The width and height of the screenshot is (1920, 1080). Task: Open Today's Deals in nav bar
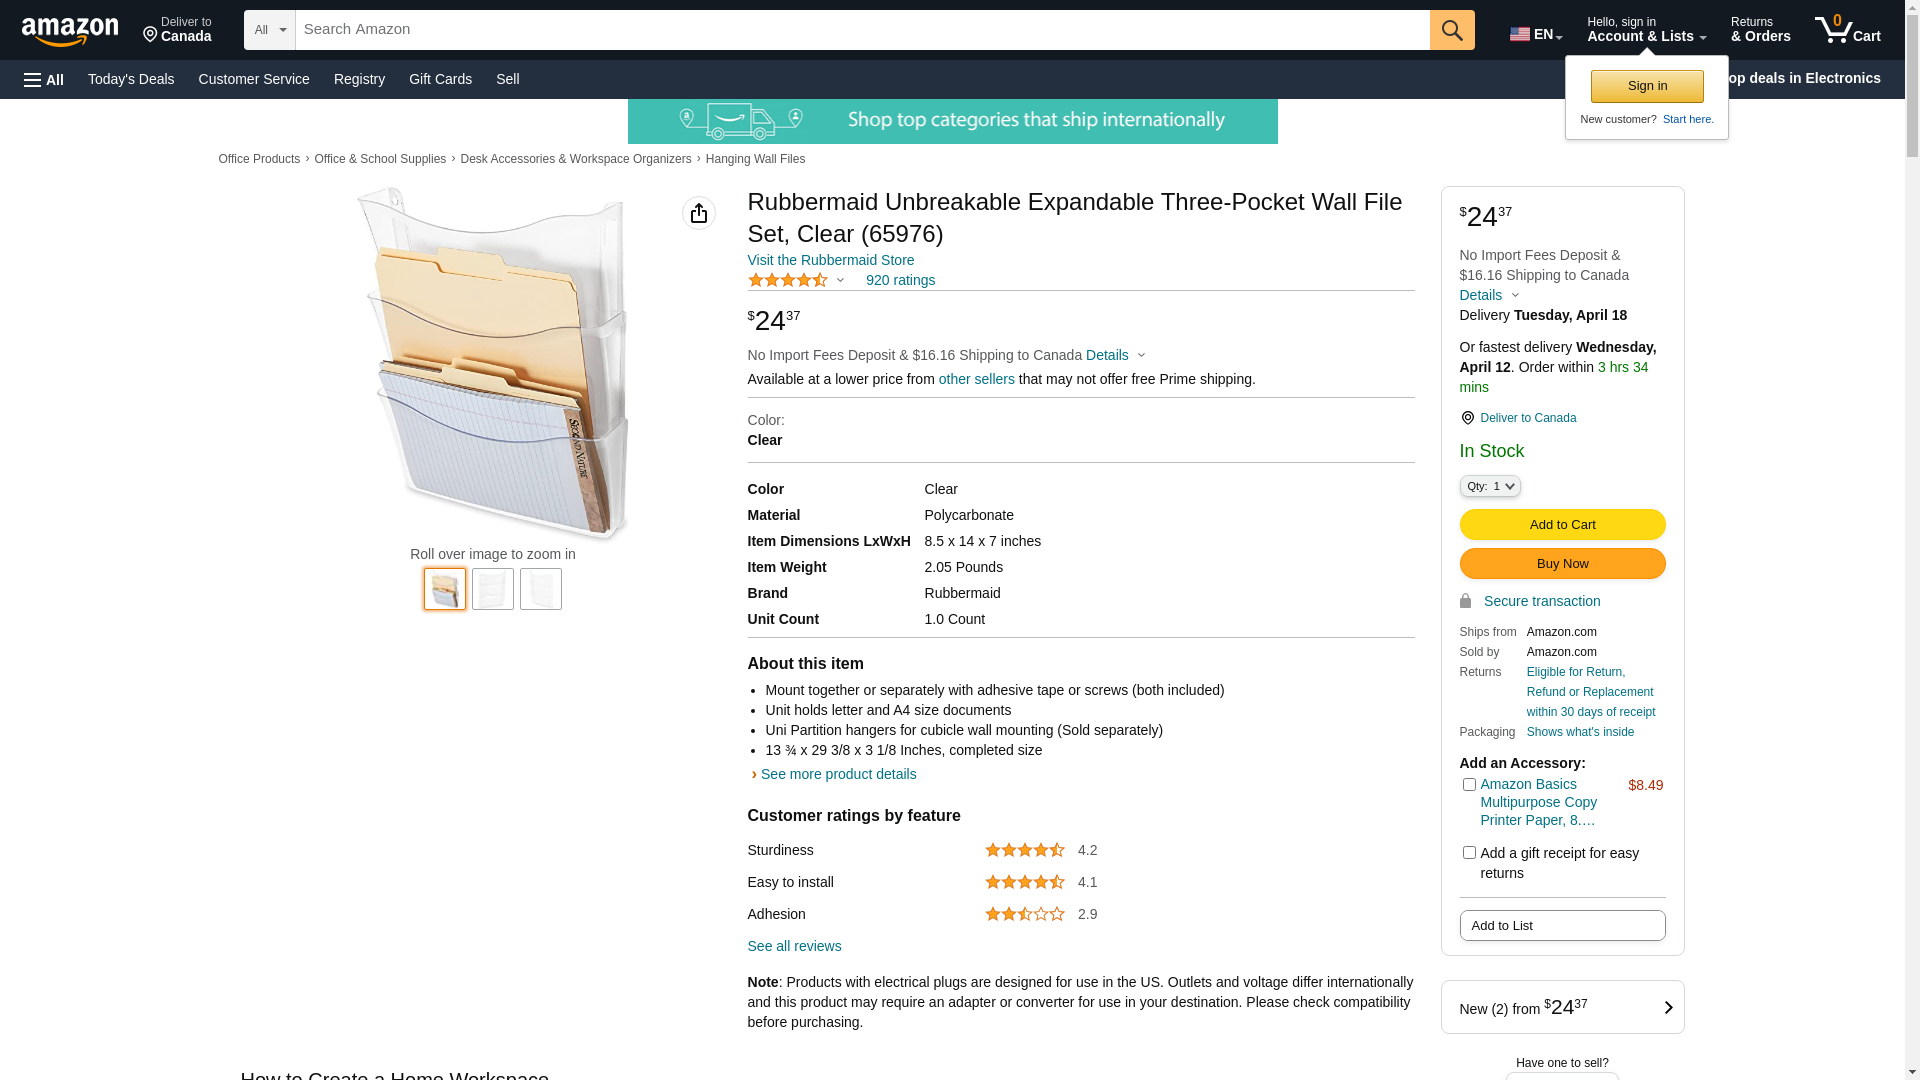(131, 79)
